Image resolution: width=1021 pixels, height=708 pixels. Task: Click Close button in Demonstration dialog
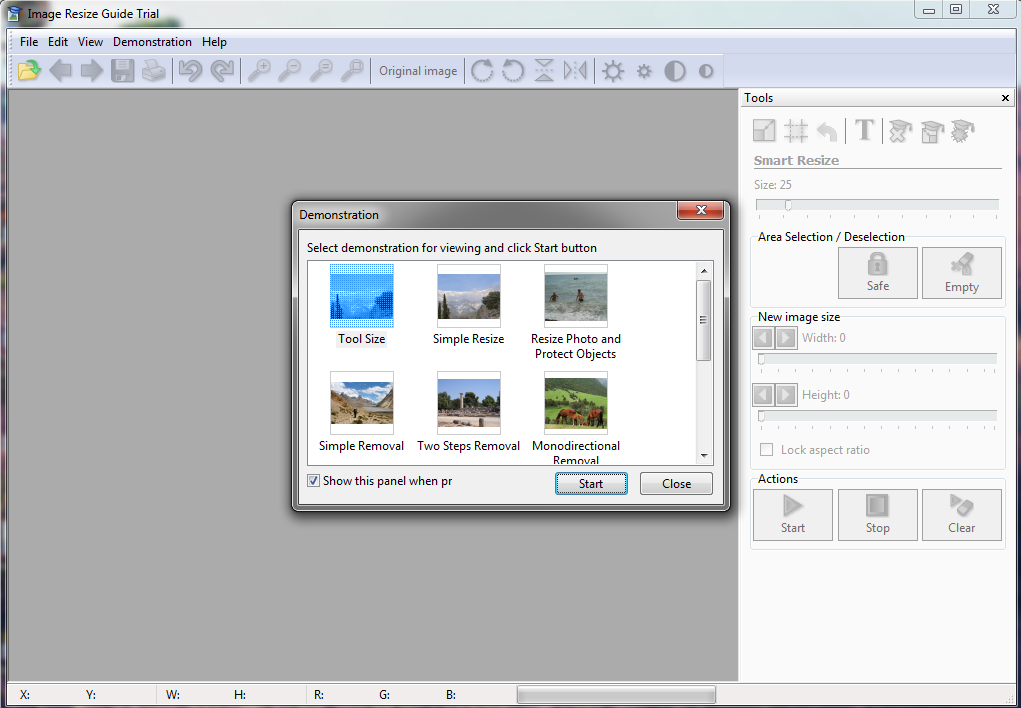click(x=676, y=484)
